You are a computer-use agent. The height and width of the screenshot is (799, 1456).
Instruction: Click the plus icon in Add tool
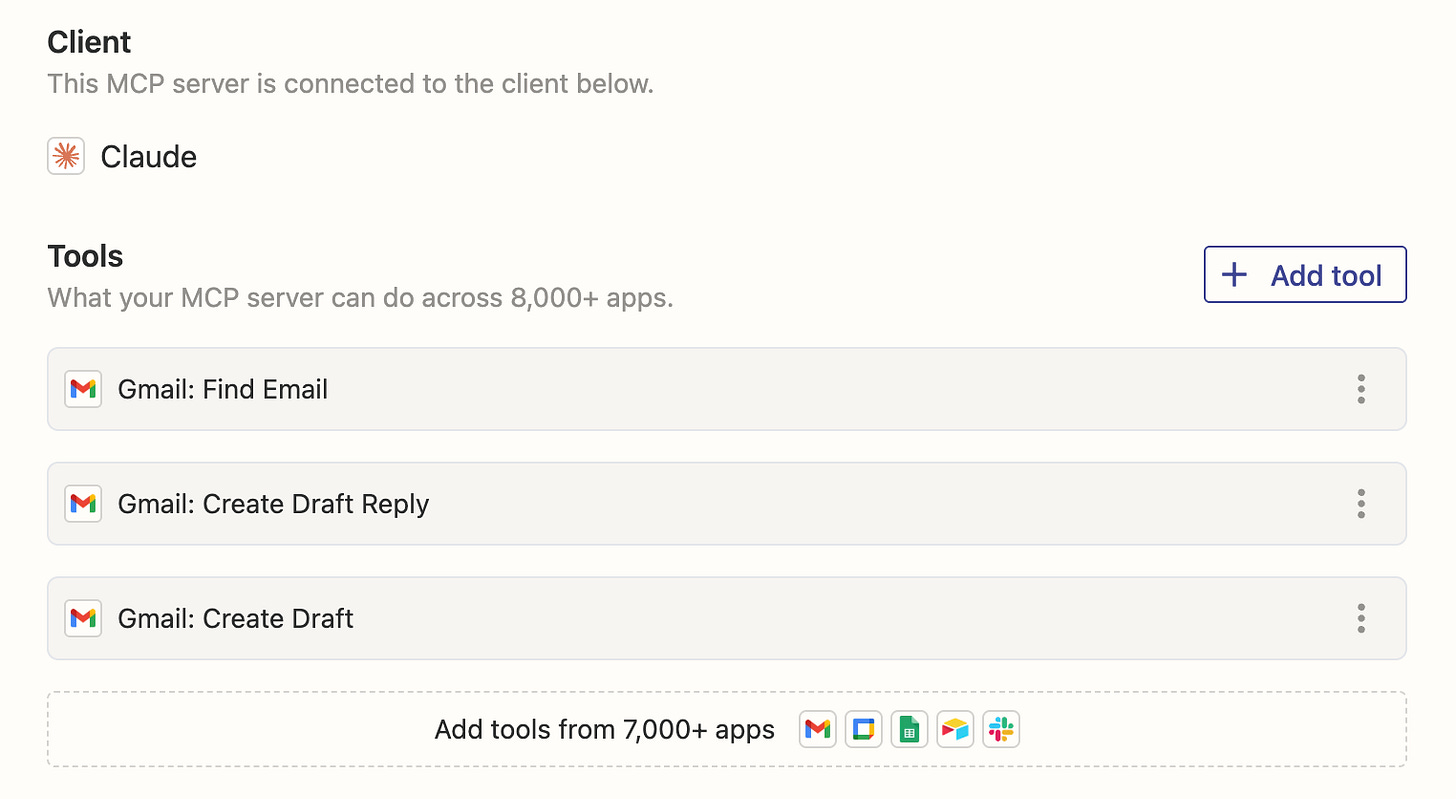pos(1235,275)
